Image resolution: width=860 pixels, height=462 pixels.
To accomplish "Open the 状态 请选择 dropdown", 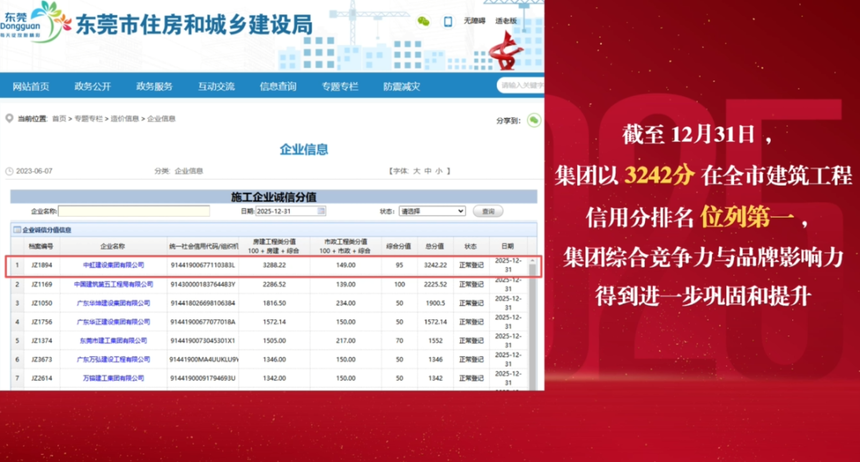I will click(x=432, y=211).
